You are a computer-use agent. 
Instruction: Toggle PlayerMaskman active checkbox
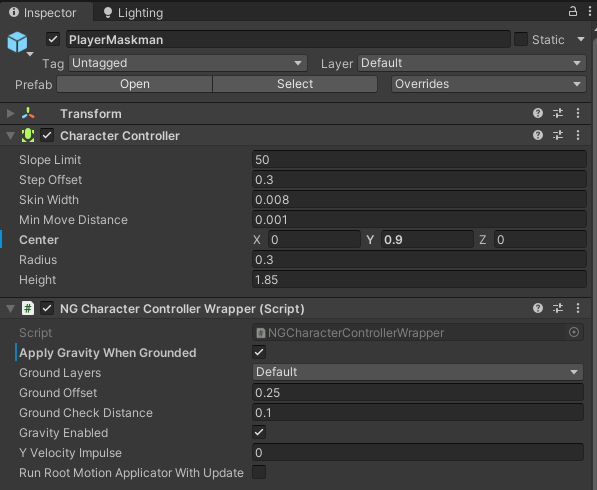click(x=53, y=39)
